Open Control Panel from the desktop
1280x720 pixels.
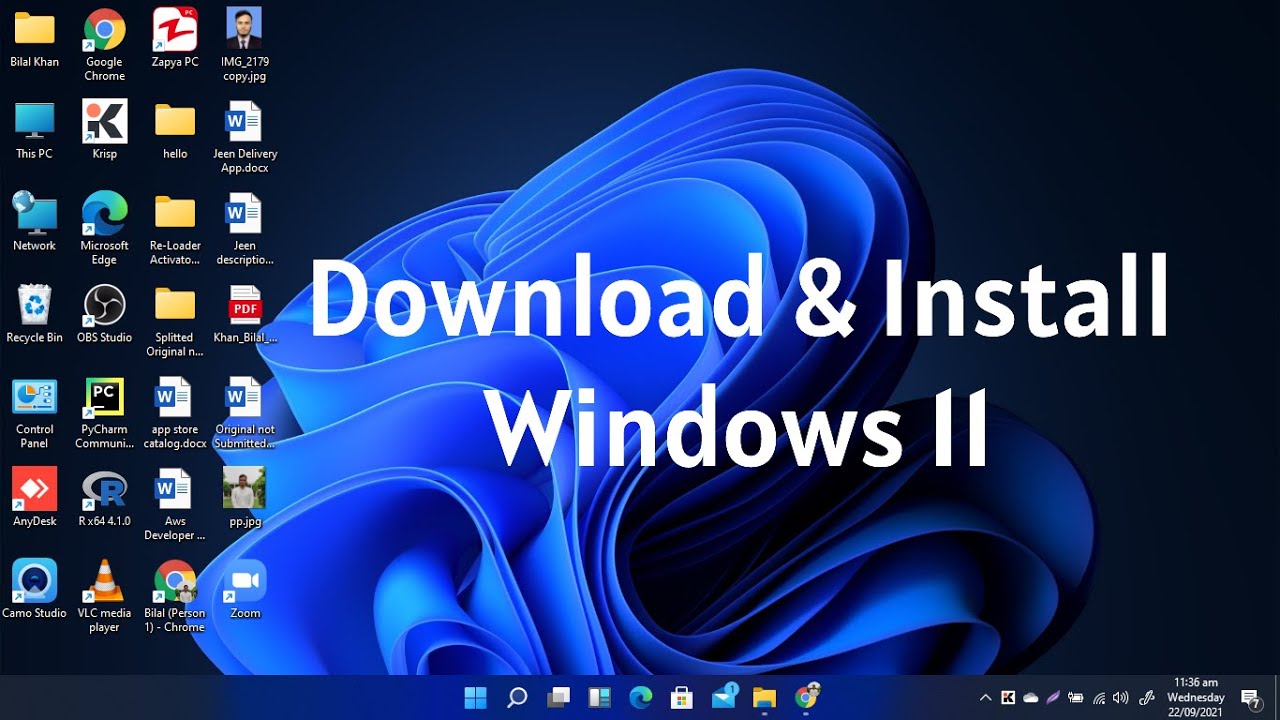[34, 413]
